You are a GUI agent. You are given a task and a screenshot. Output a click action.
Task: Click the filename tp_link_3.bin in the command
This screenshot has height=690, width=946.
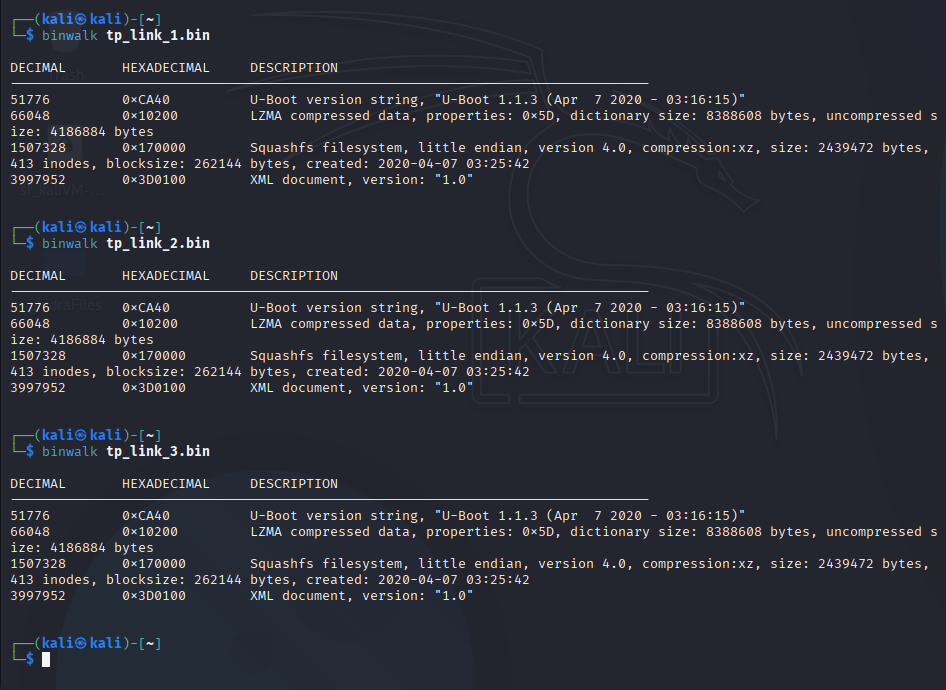point(158,451)
